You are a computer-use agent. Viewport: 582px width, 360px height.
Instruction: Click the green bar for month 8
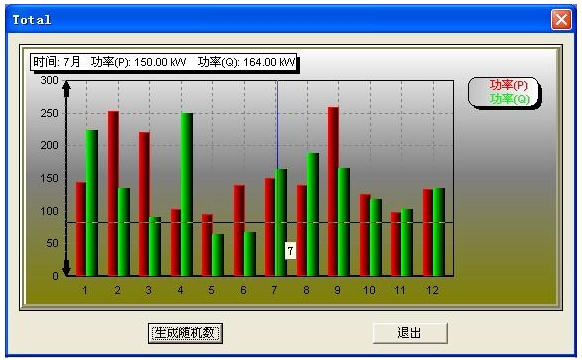click(x=313, y=215)
